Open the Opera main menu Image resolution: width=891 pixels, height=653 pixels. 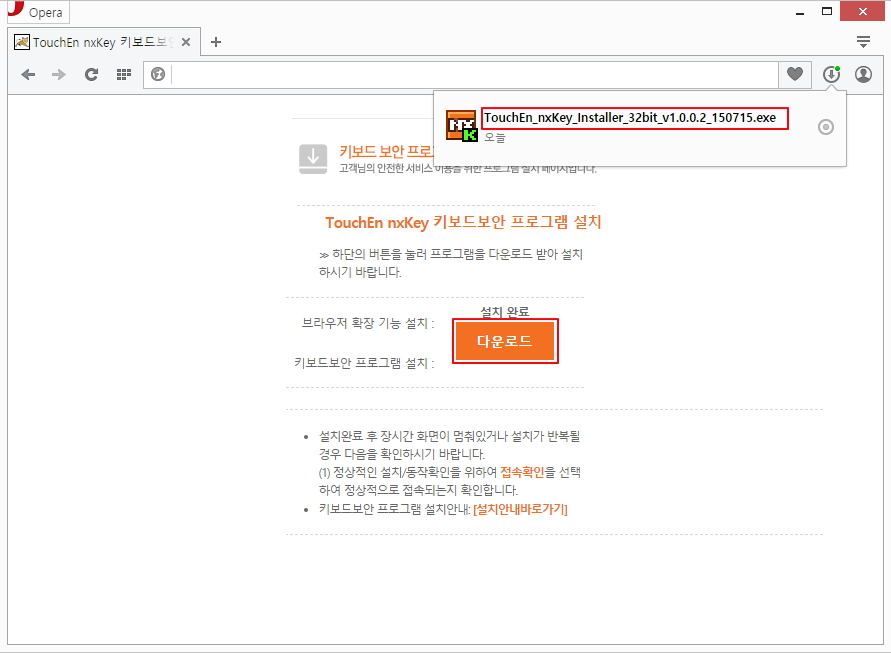pyautogui.click(x=38, y=12)
